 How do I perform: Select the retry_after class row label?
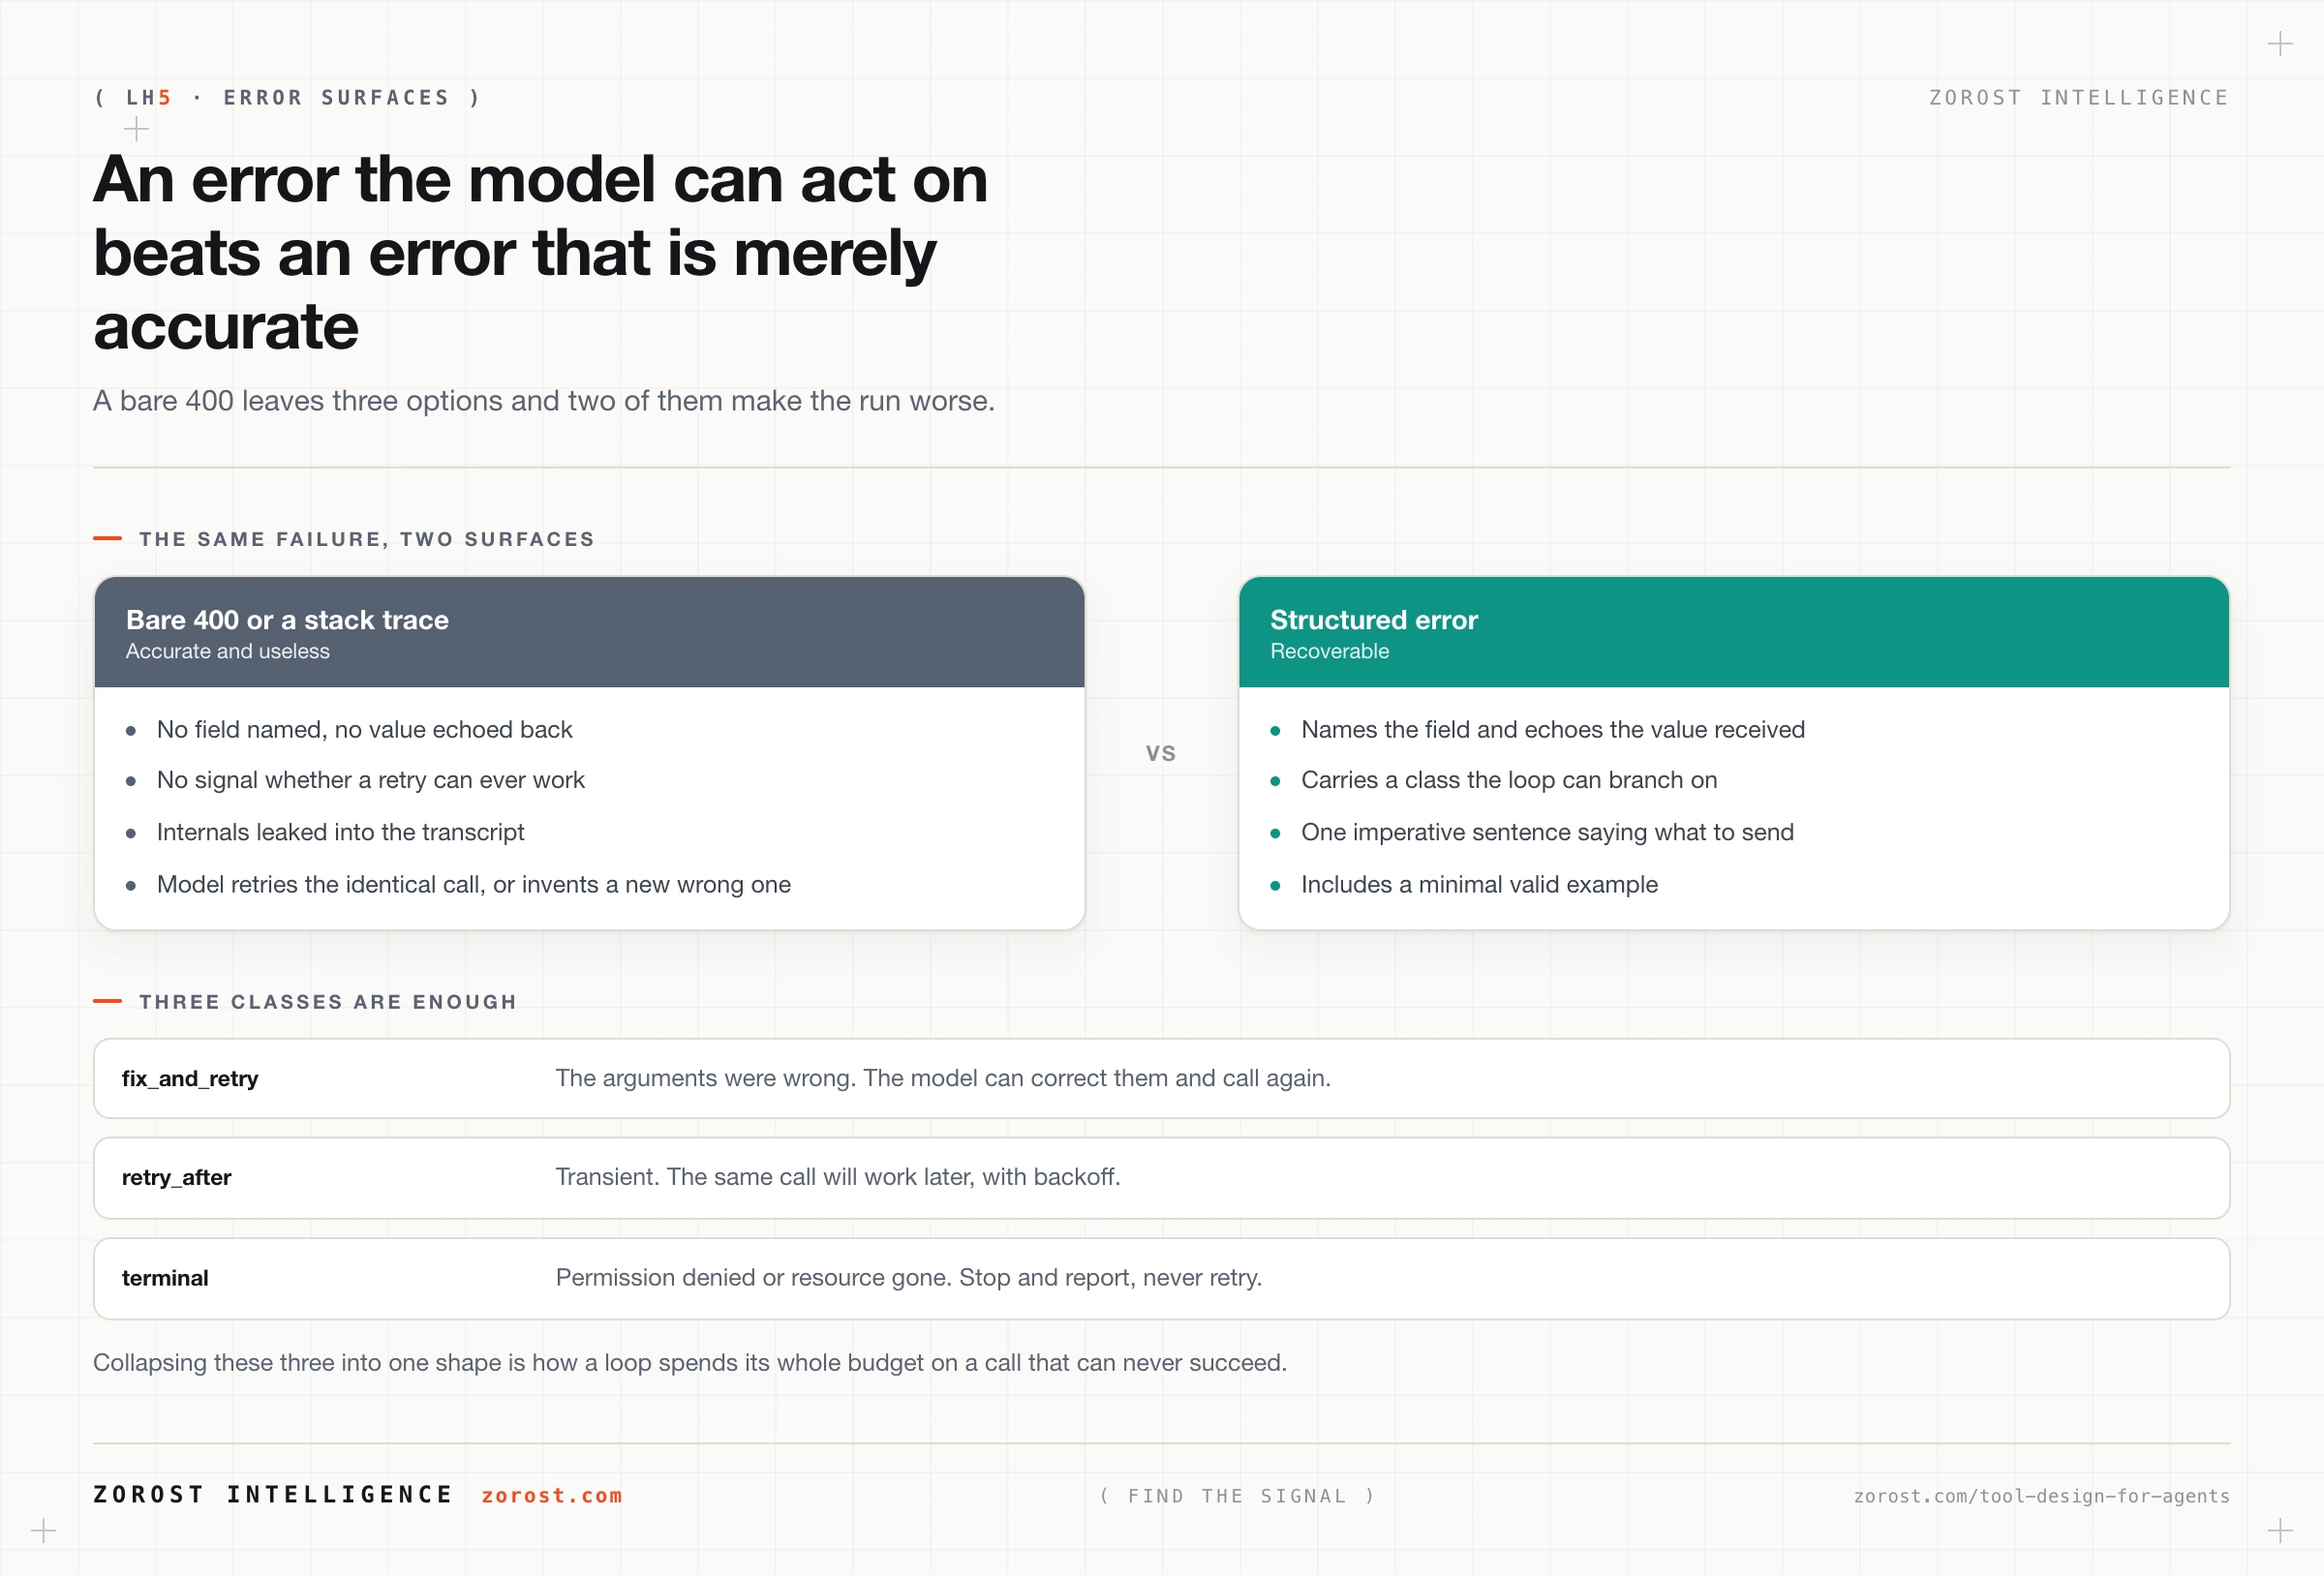pos(176,1177)
